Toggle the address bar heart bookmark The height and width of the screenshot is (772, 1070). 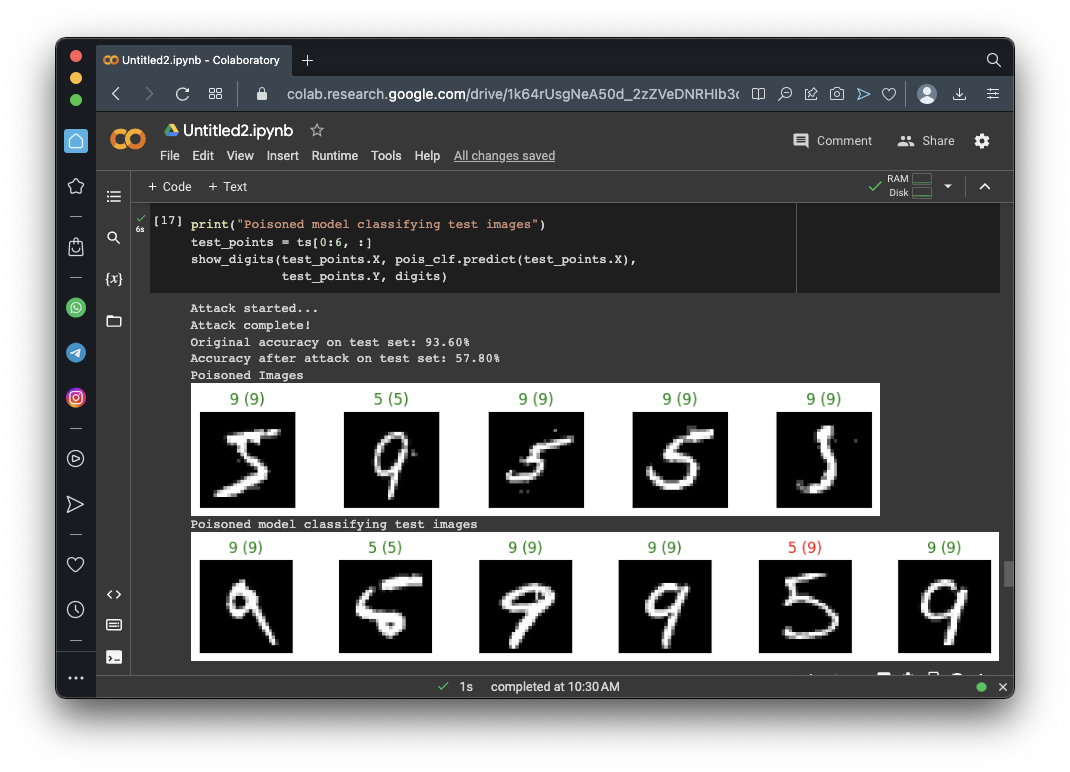click(x=889, y=94)
